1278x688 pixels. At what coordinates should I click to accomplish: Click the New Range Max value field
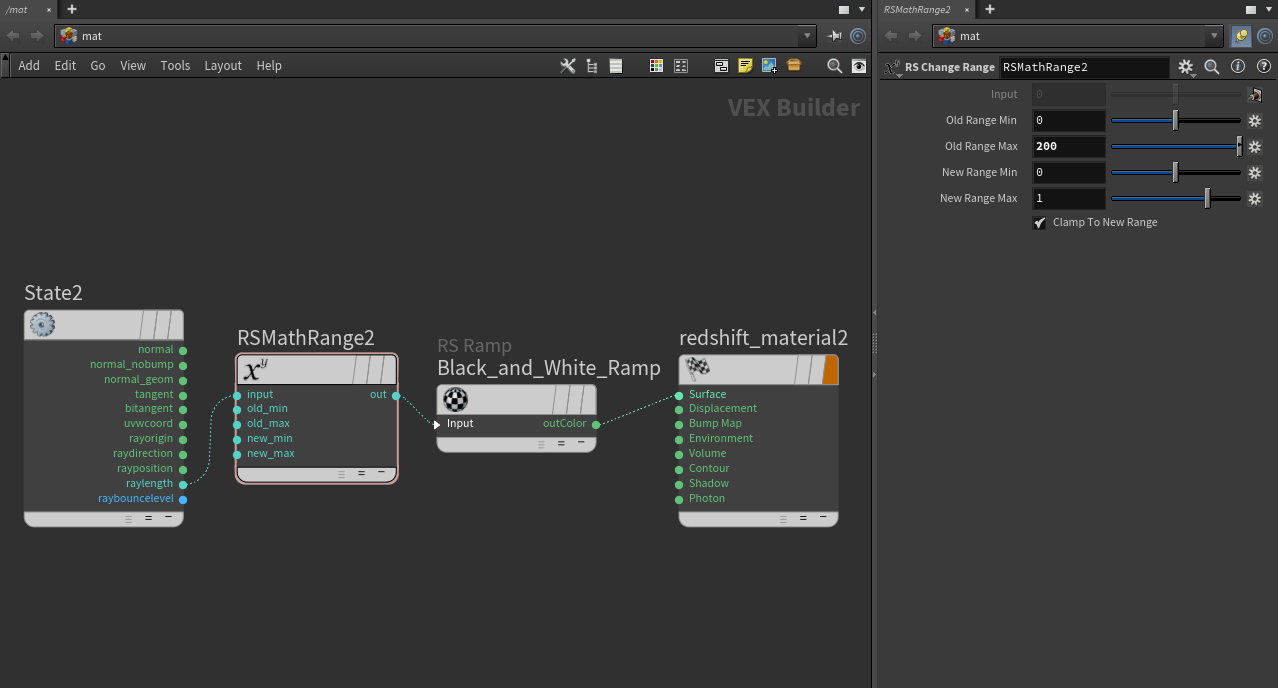[1068, 199]
